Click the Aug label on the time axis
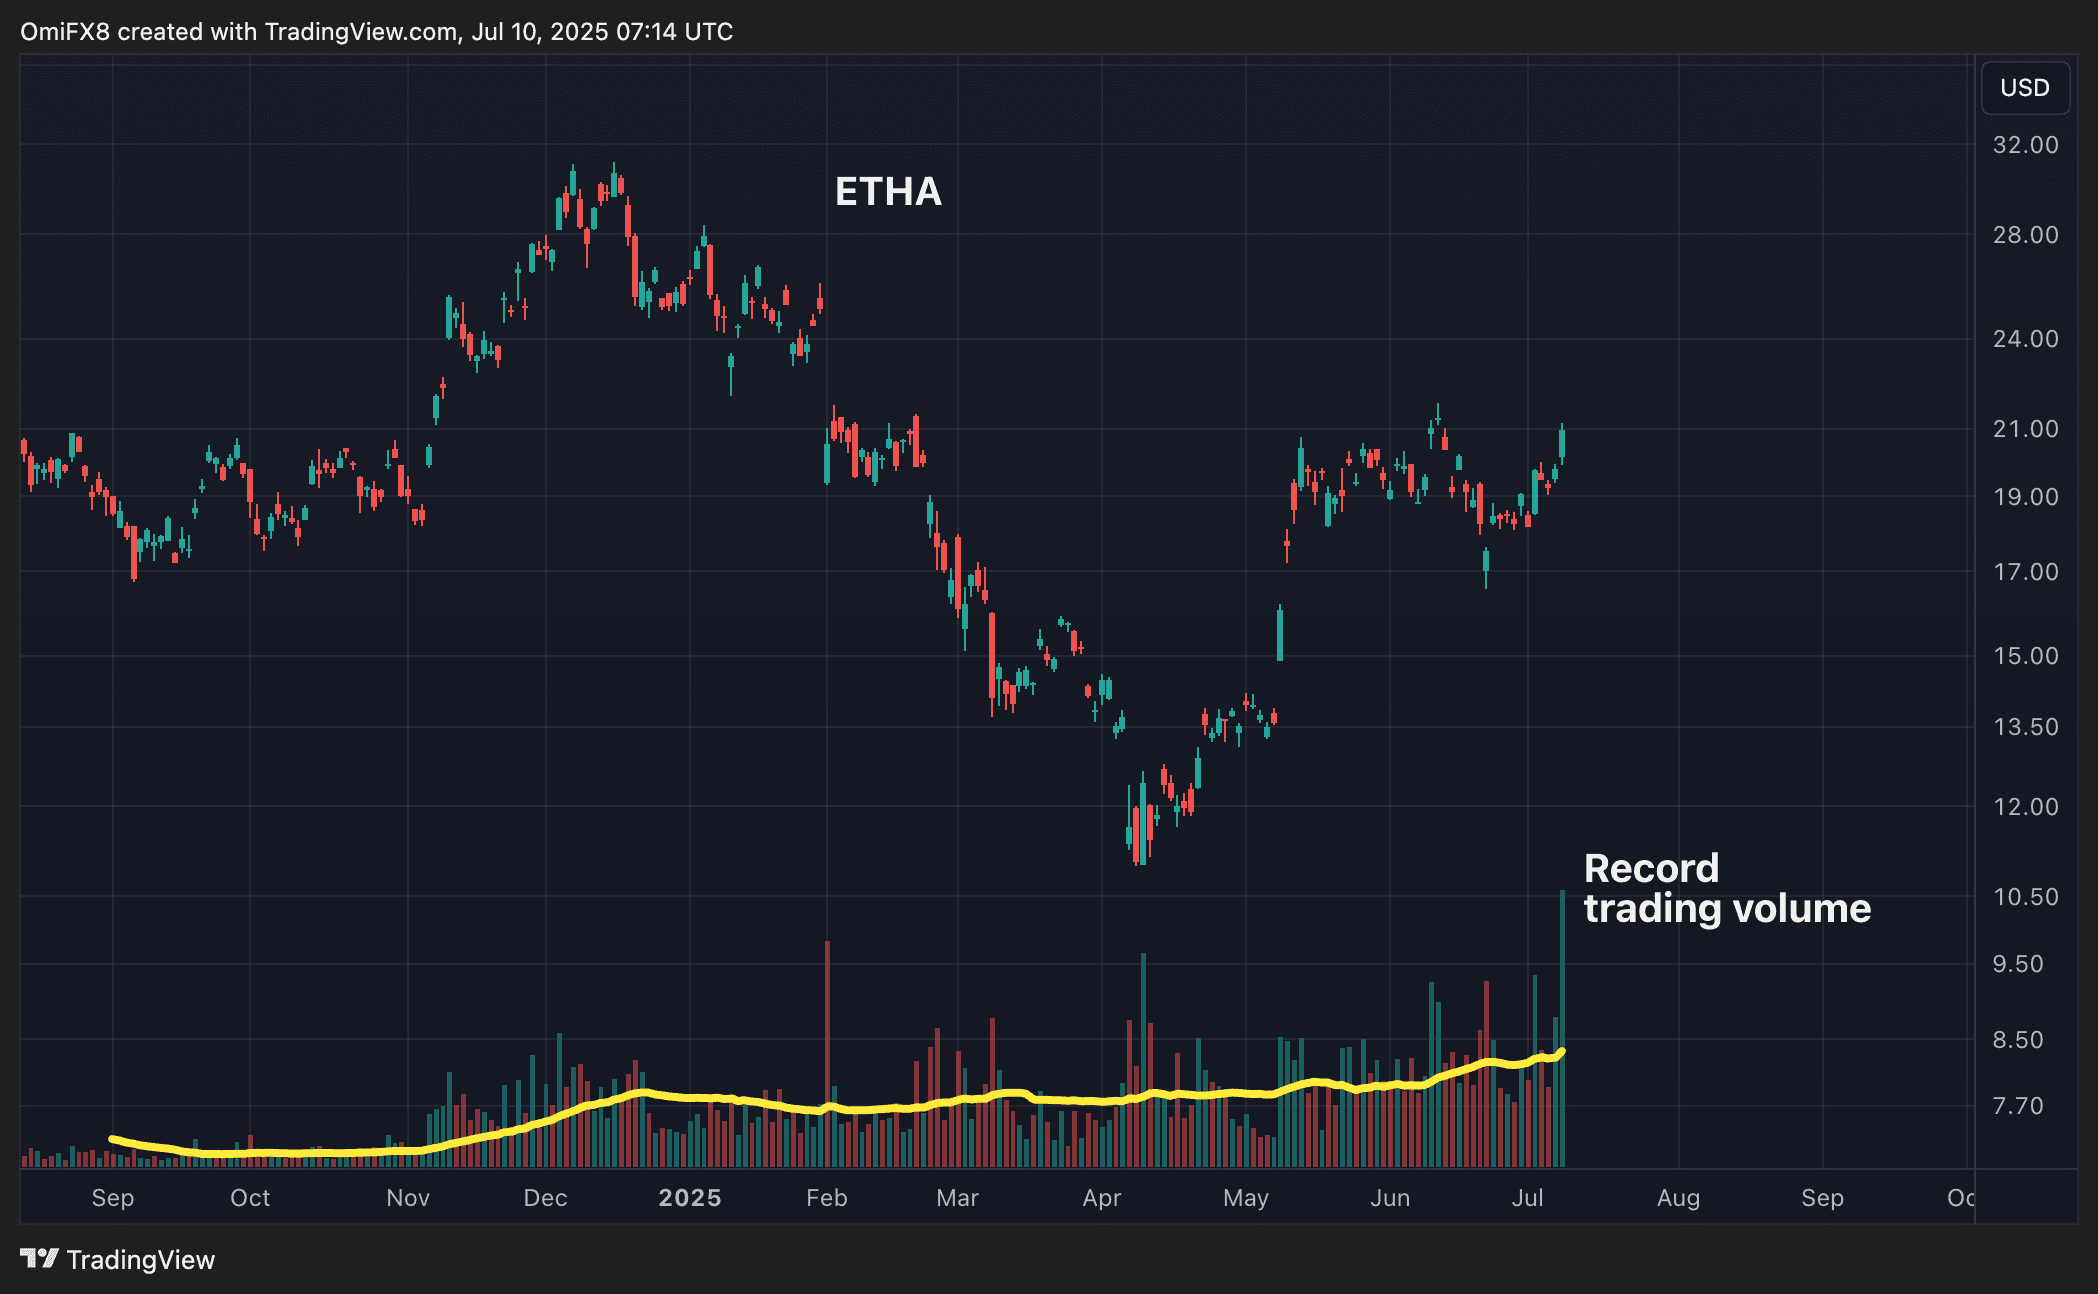The image size is (2098, 1294). [1678, 1197]
